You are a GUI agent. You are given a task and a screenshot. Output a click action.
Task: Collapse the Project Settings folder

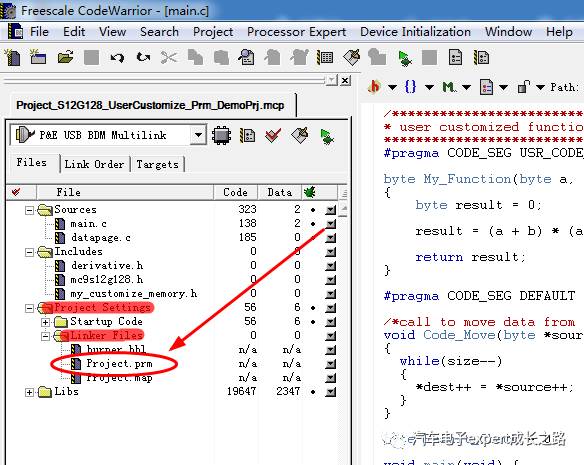pyautogui.click(x=29, y=308)
